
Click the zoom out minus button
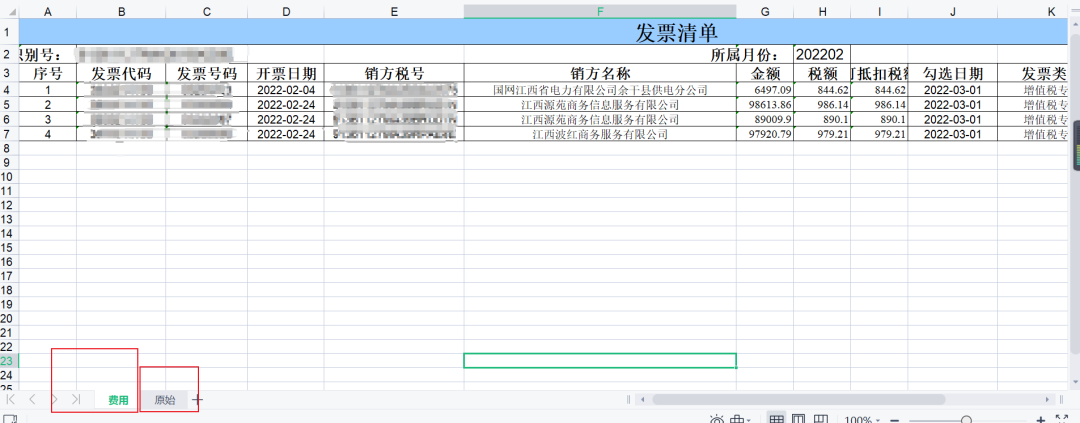[x=894, y=420]
